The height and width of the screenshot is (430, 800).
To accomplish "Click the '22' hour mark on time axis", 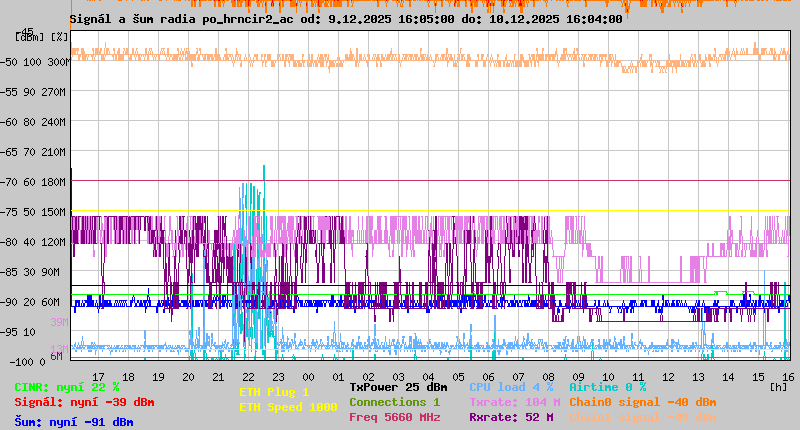I will pos(249,376).
